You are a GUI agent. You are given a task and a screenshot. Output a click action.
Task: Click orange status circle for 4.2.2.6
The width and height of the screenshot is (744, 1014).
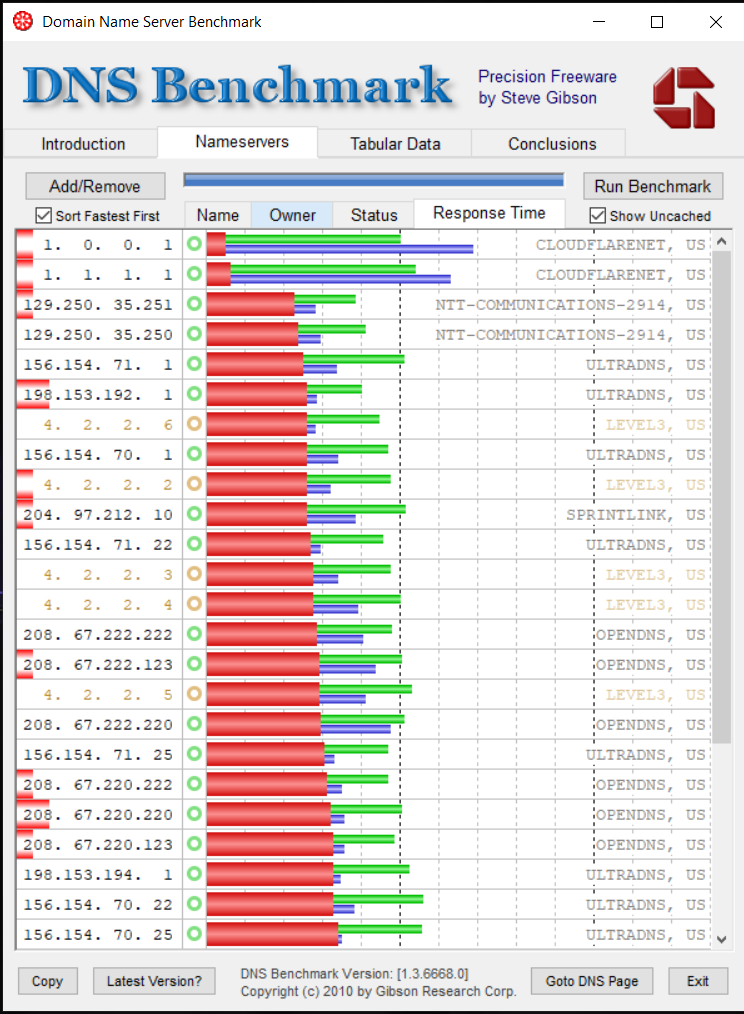194,424
